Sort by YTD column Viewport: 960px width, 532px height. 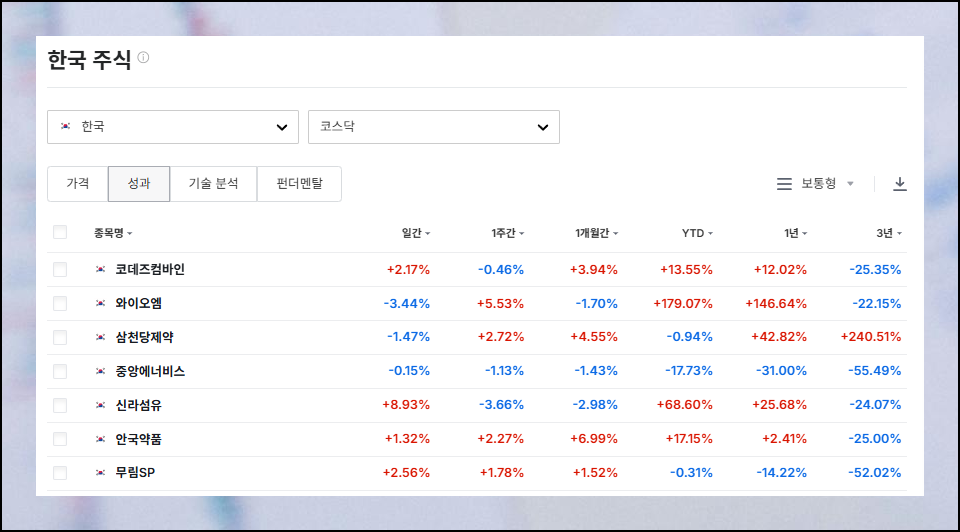click(x=697, y=233)
